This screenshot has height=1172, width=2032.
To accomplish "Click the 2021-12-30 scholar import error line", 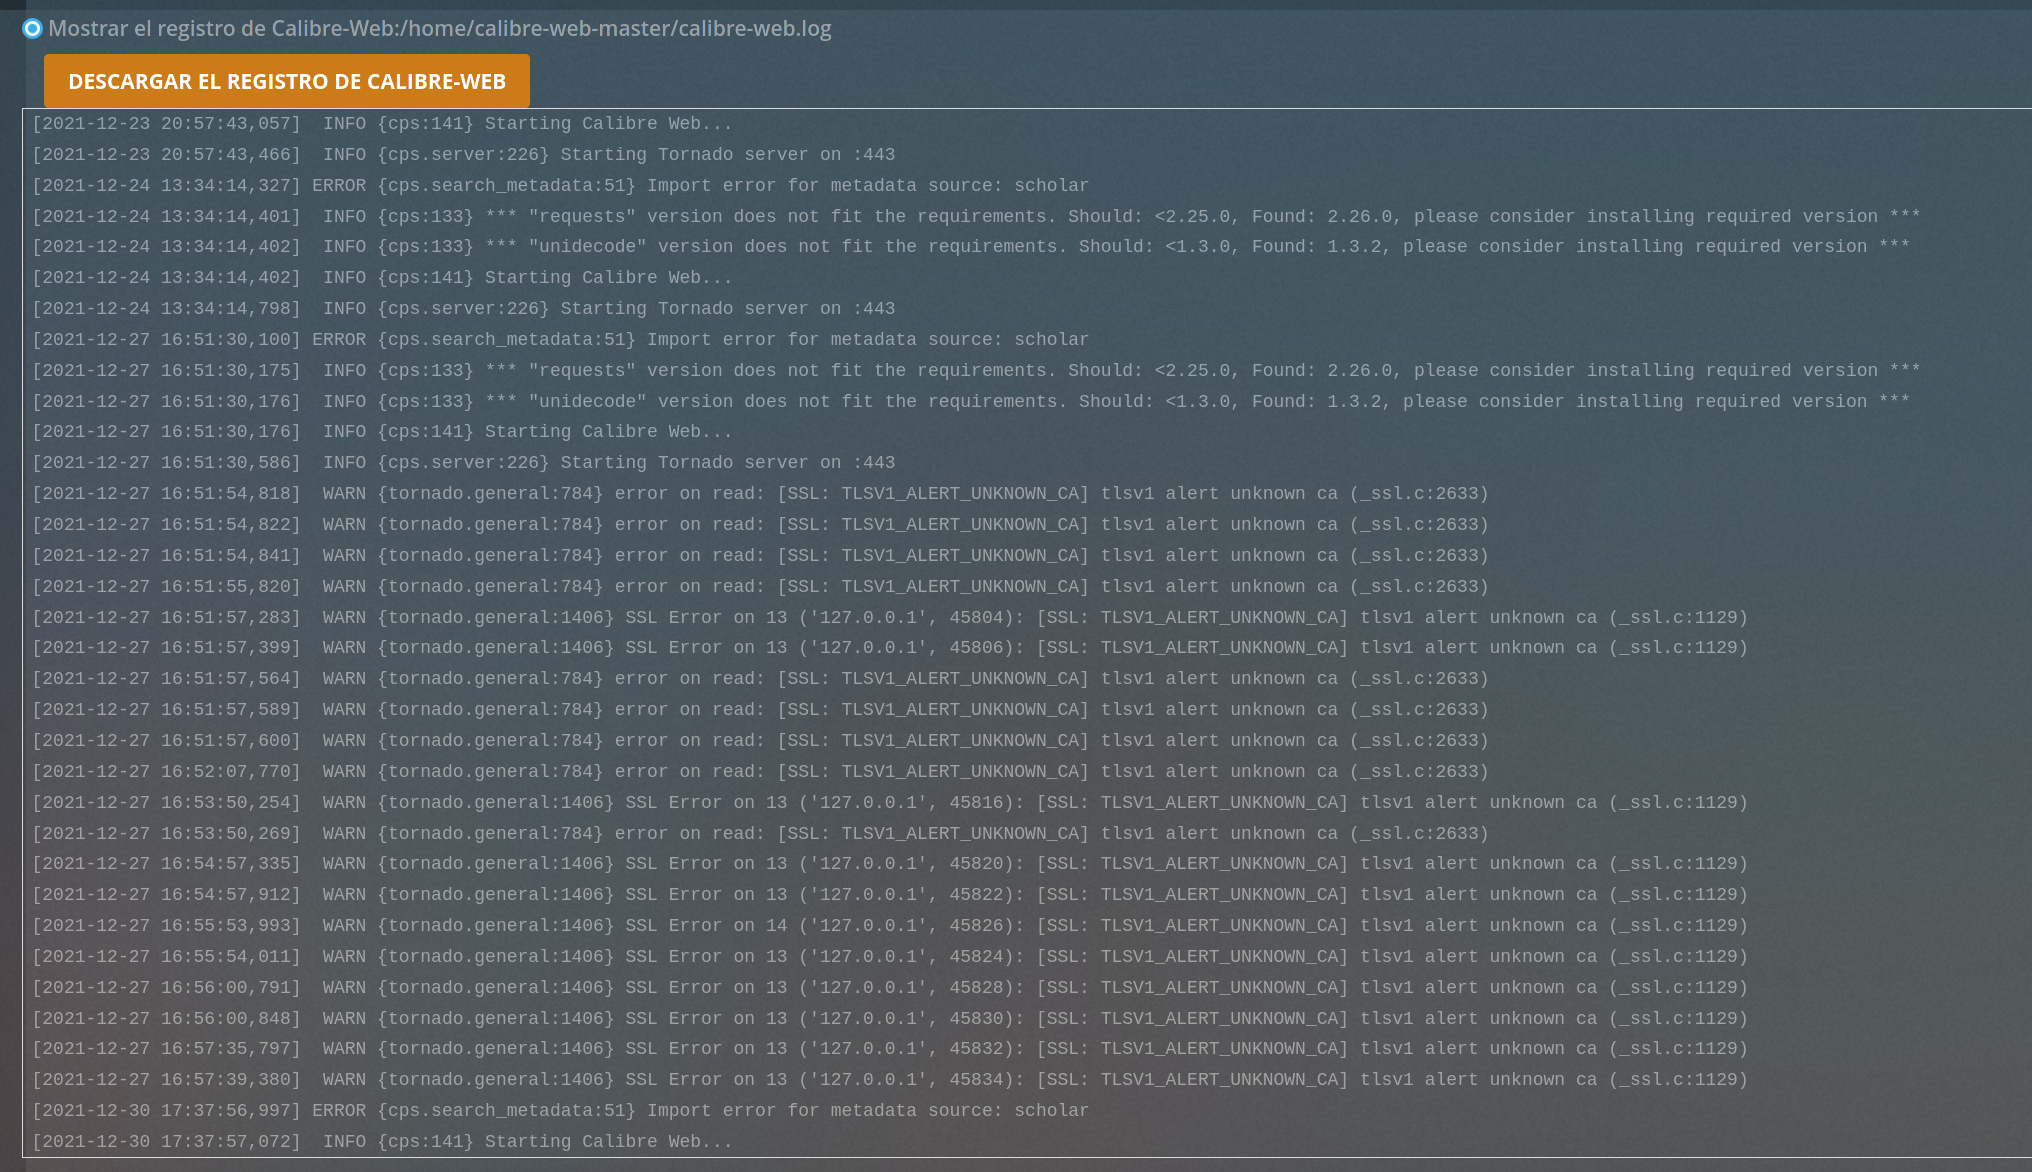I will [x=560, y=1110].
